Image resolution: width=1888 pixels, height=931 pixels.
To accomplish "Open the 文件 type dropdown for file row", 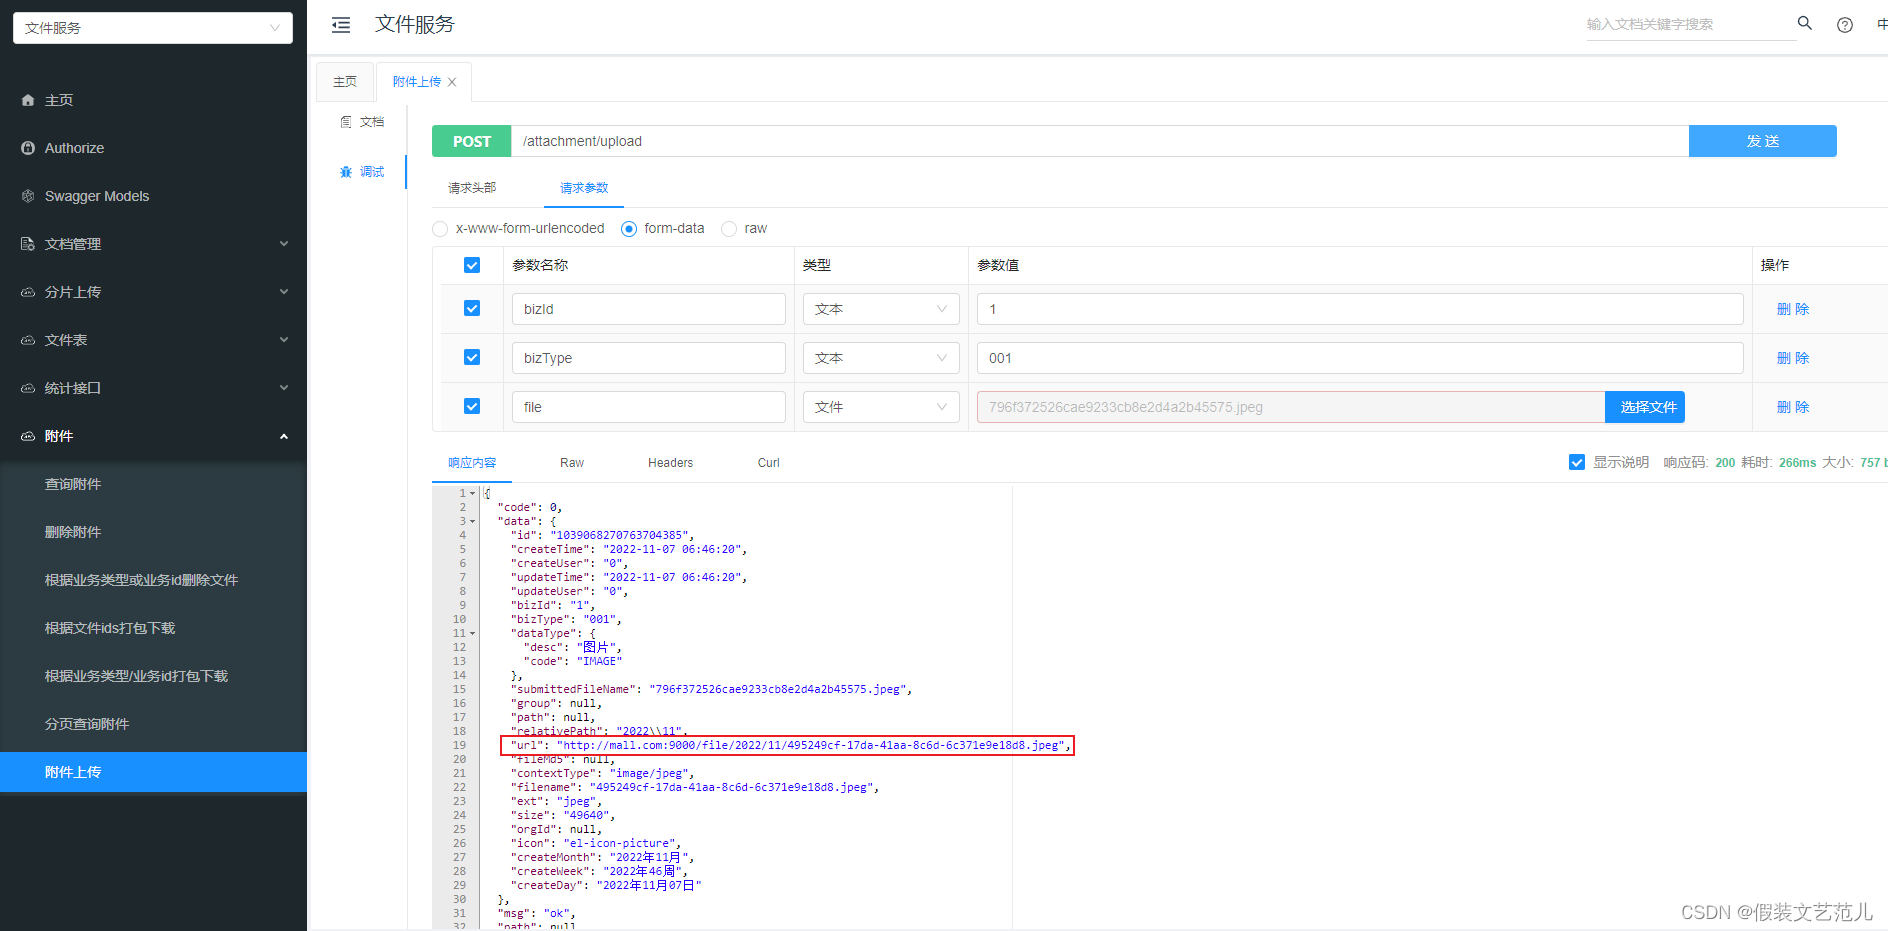I will 881,407.
